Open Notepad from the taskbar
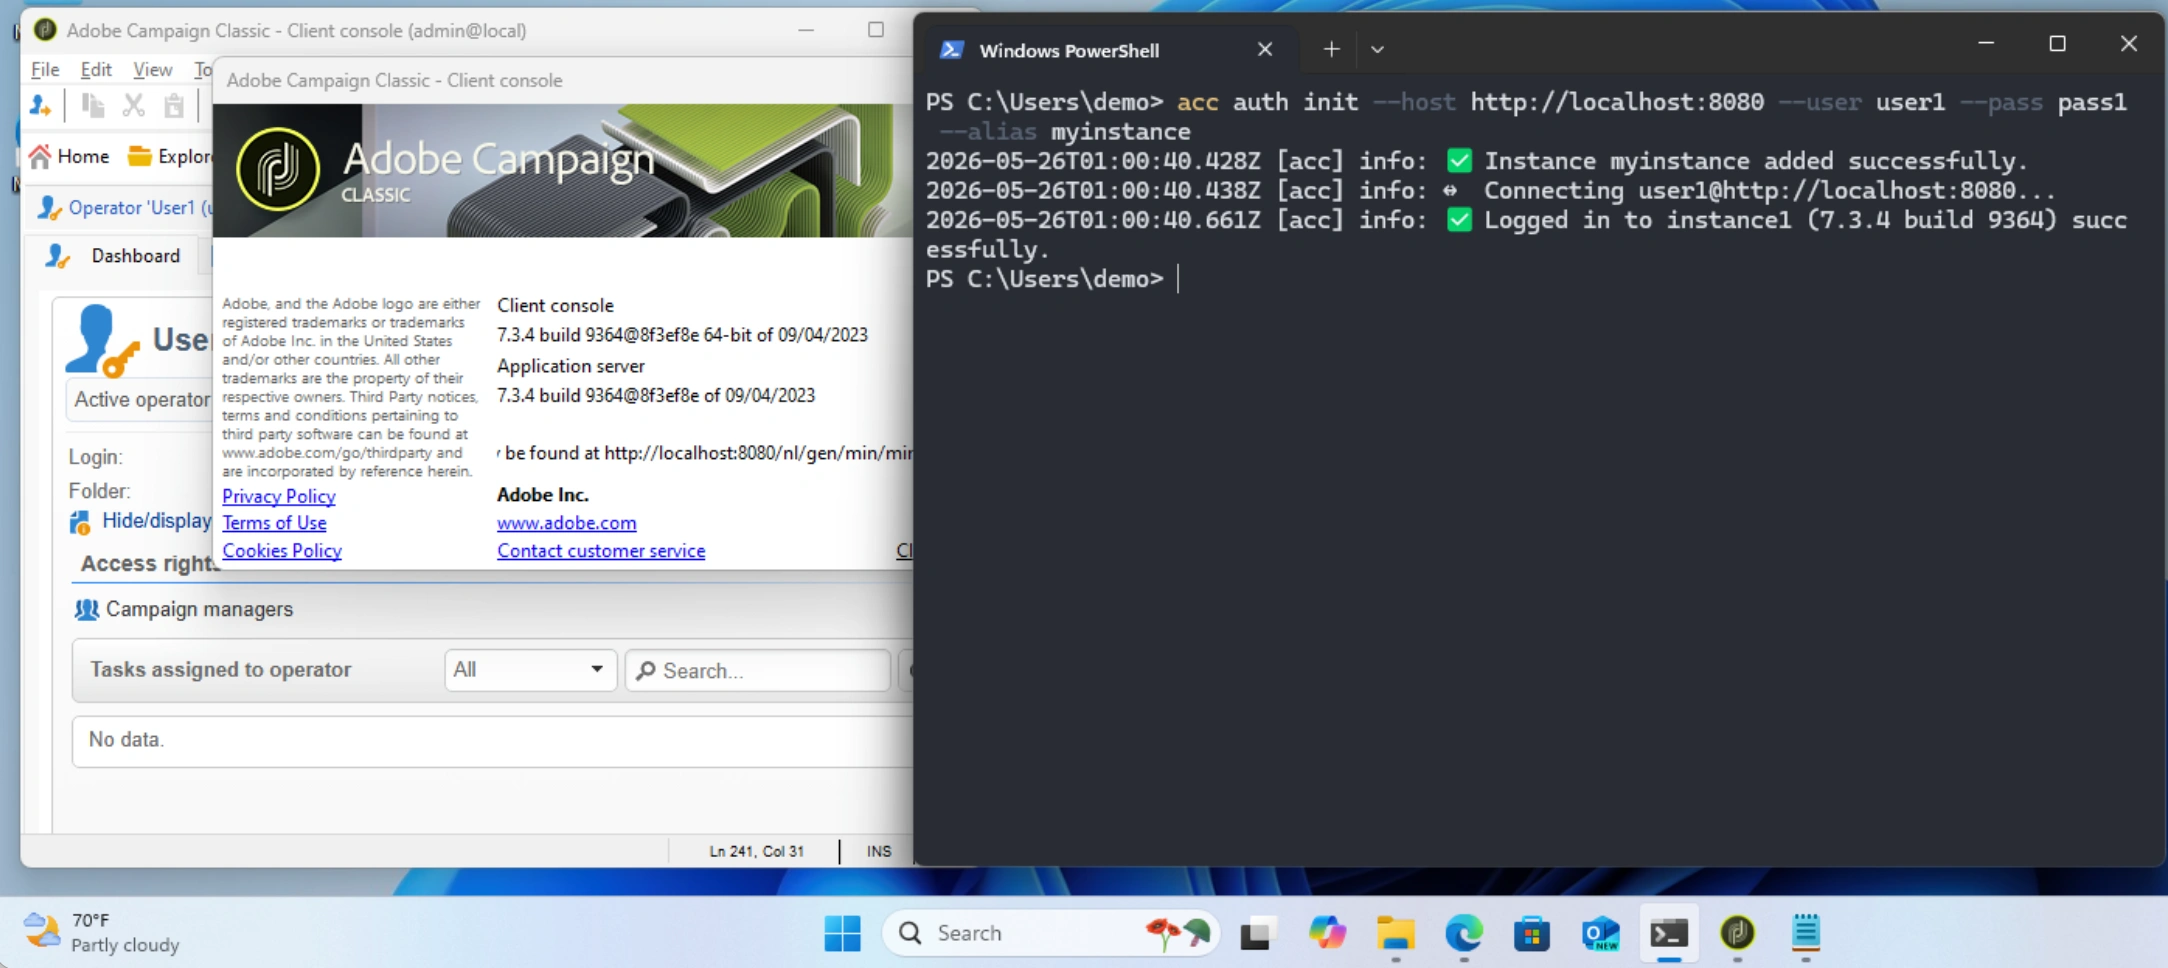 coord(1806,934)
